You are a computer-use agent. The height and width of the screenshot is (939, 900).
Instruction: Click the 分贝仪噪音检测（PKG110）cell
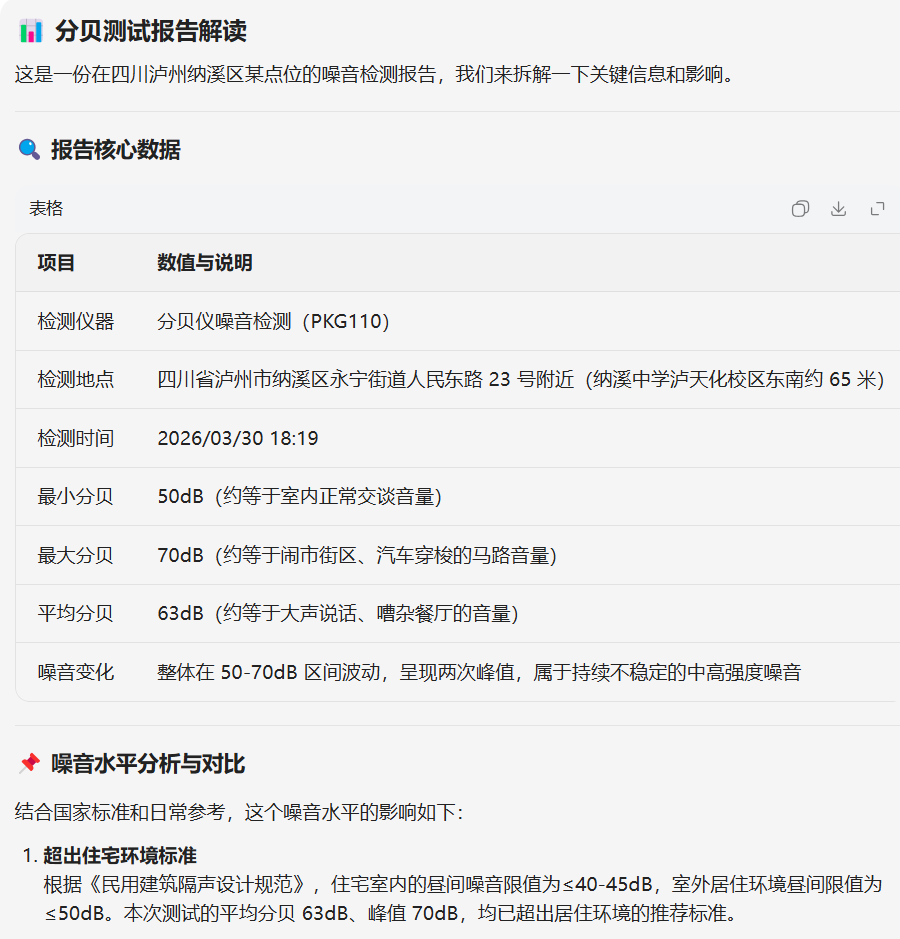pyautogui.click(x=273, y=321)
